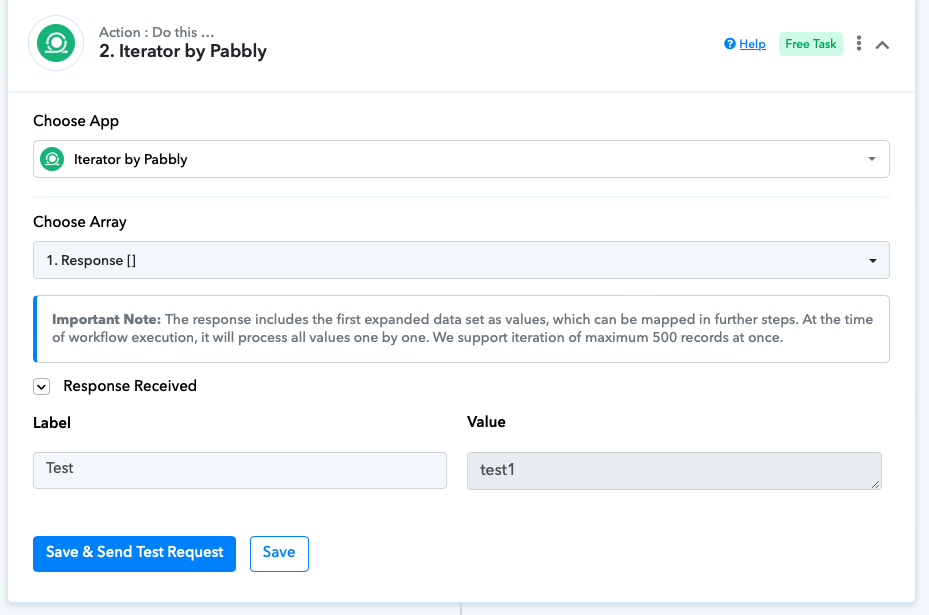Open the Help link
The height and width of the screenshot is (615, 929).
752,44
